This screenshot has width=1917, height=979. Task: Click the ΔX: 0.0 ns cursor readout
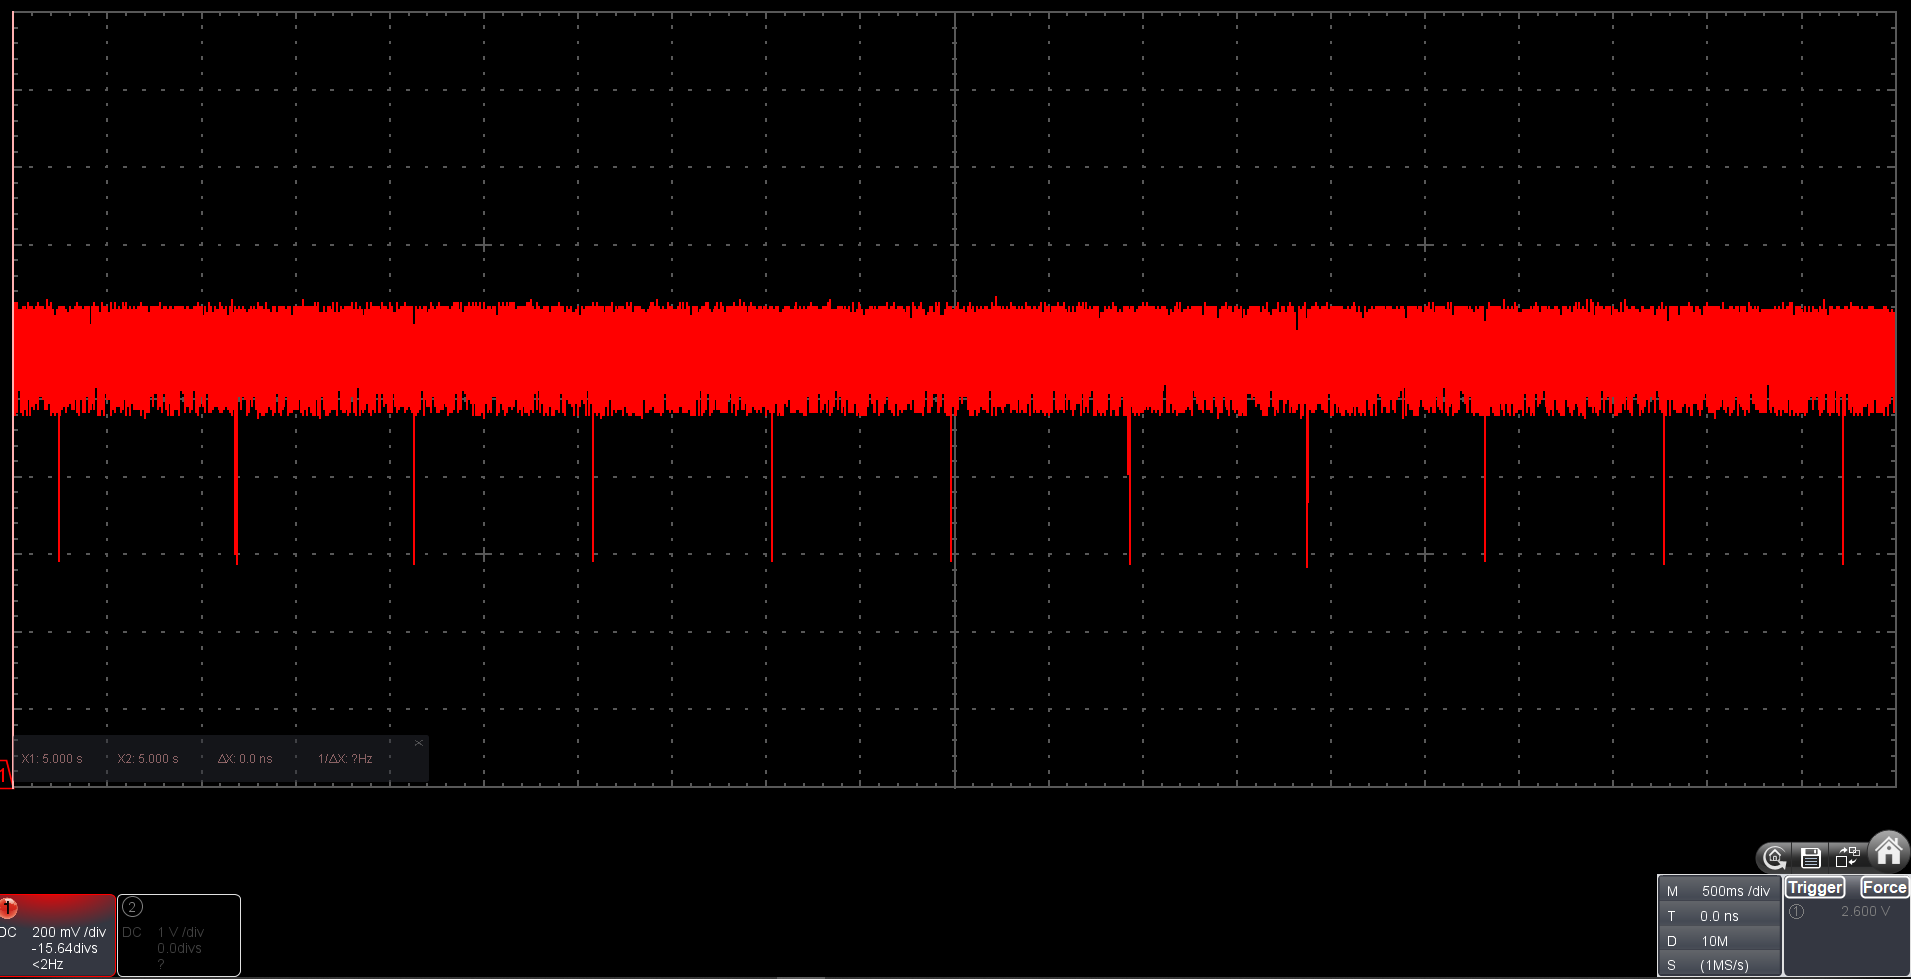(246, 758)
